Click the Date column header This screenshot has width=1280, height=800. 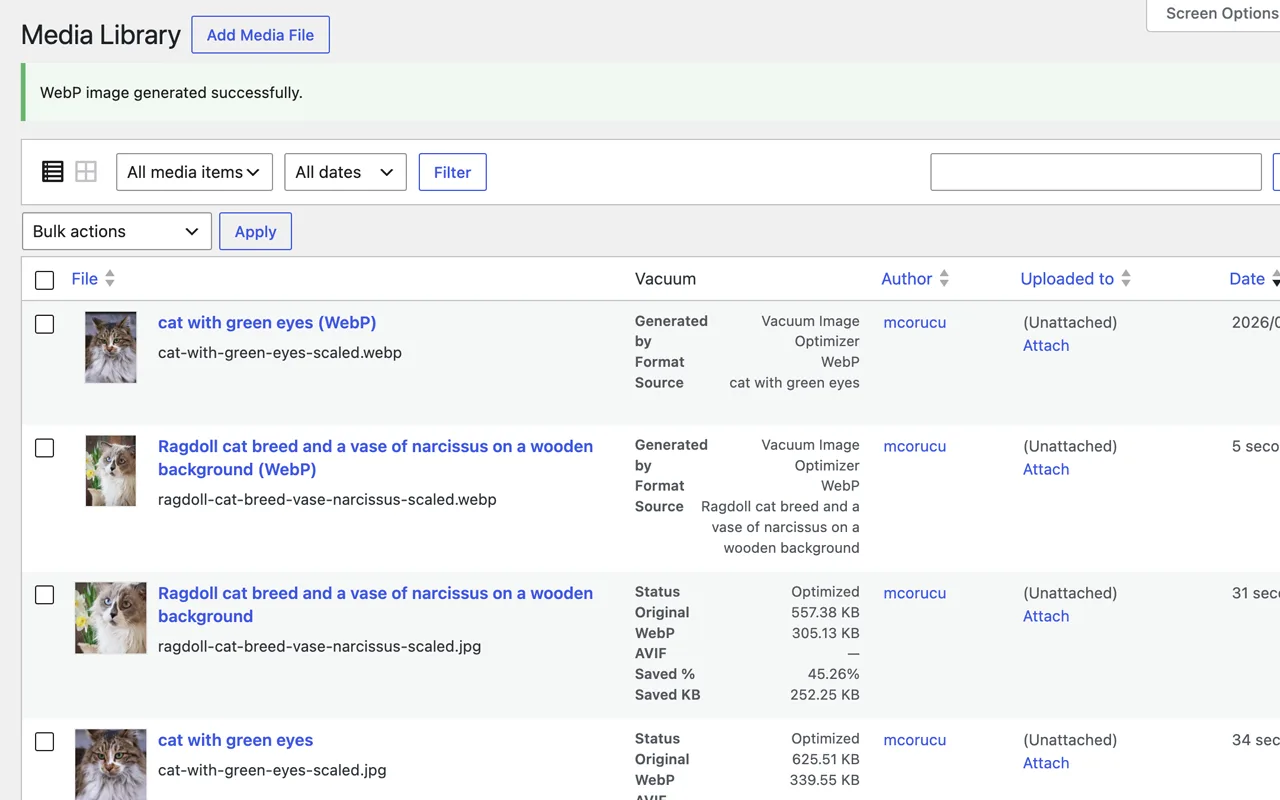[1247, 279]
